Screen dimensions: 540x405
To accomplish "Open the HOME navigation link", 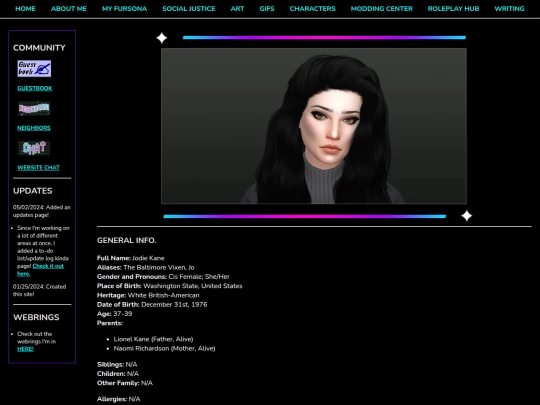I will coord(25,9).
